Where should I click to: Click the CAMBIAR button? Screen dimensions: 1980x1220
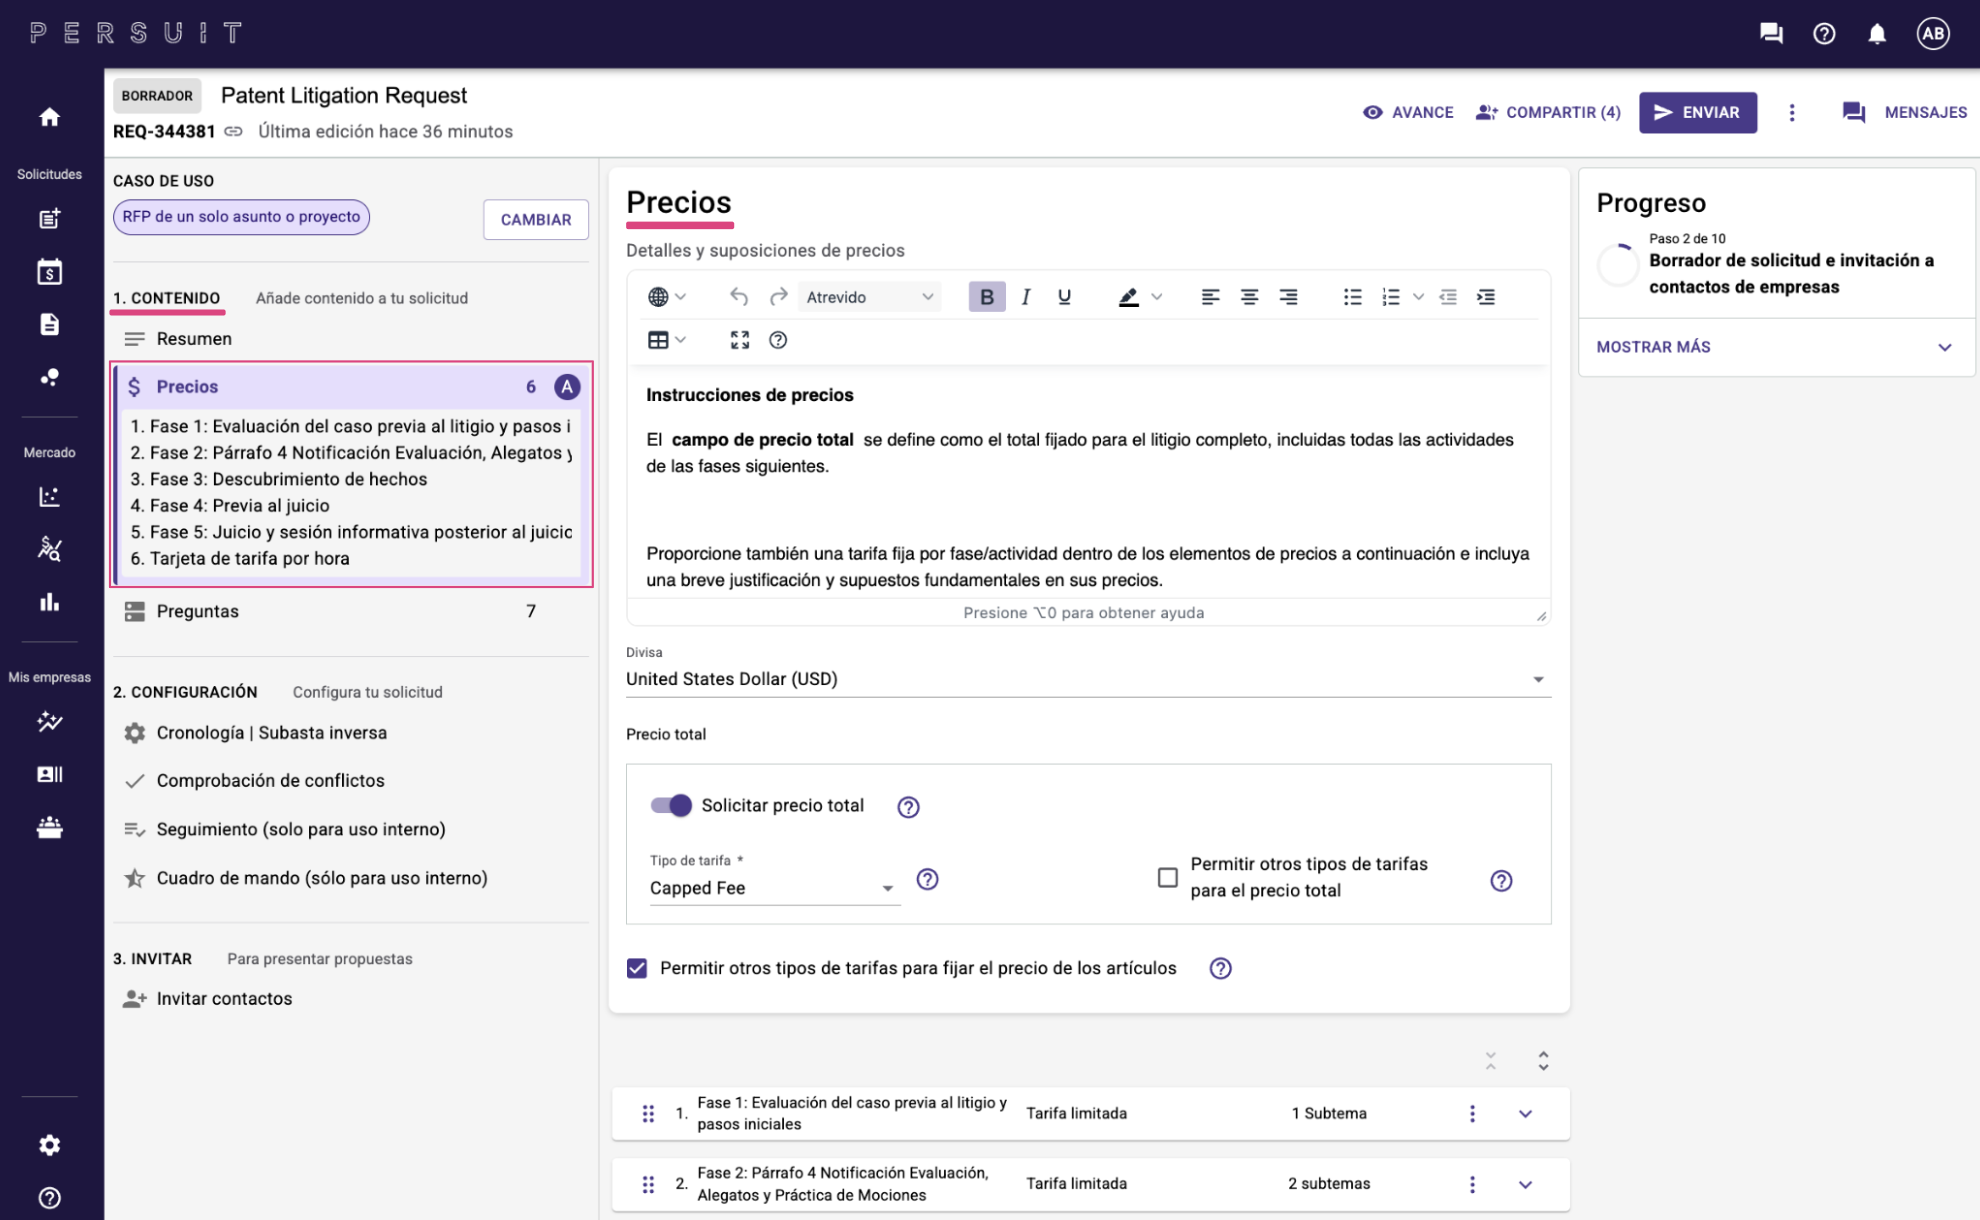coord(535,219)
